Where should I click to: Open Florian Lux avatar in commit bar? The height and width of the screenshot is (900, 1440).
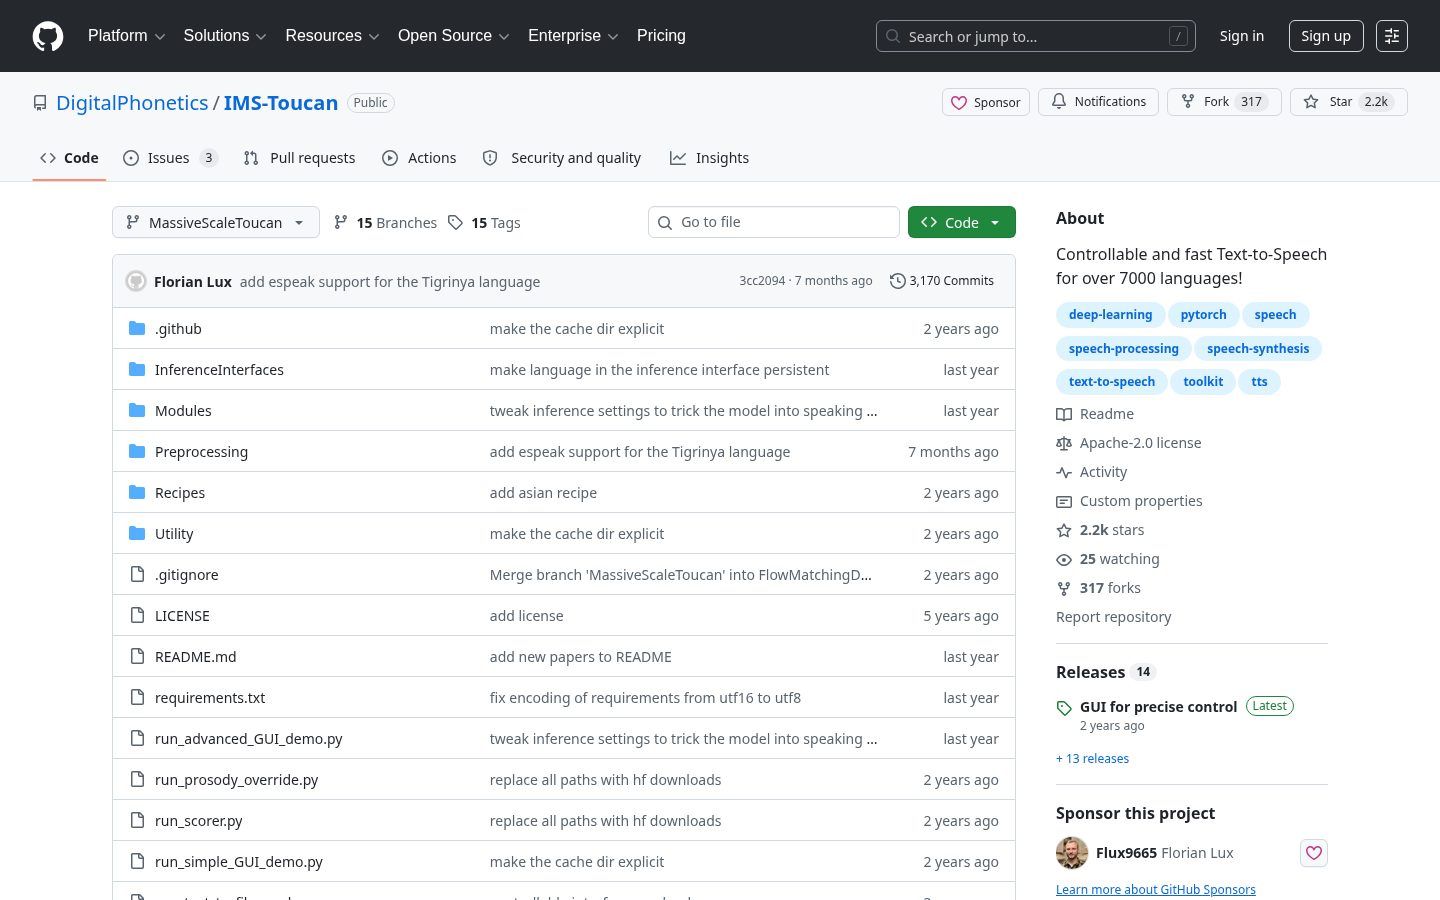(x=136, y=281)
